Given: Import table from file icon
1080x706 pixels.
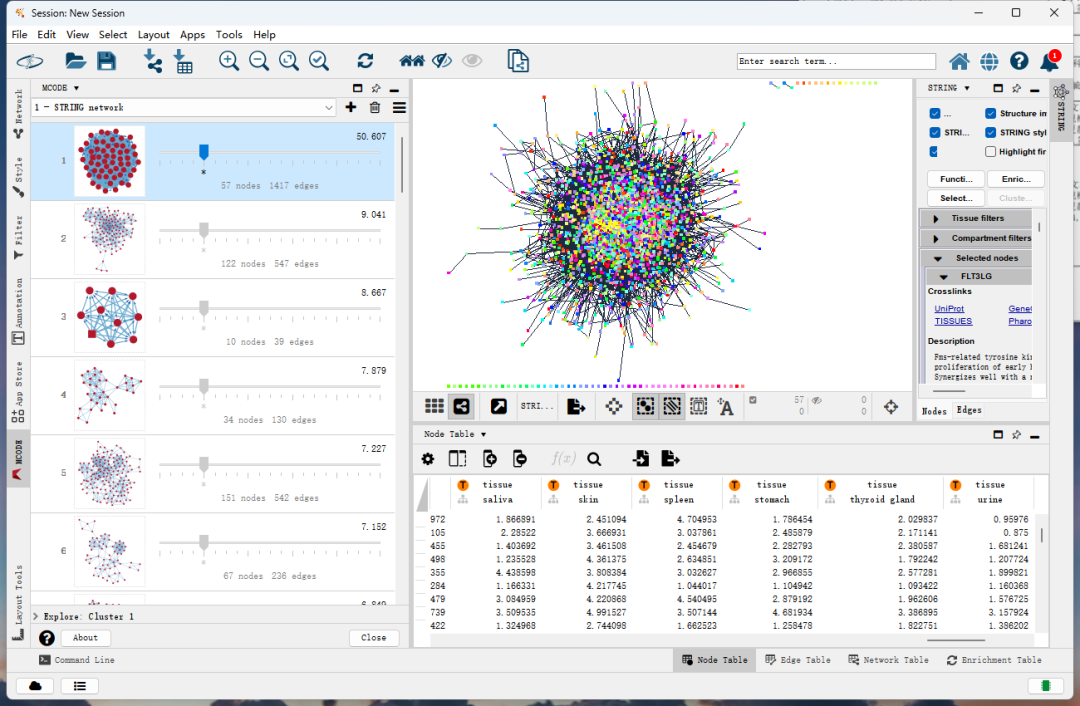Looking at the screenshot, I should click(x=183, y=61).
